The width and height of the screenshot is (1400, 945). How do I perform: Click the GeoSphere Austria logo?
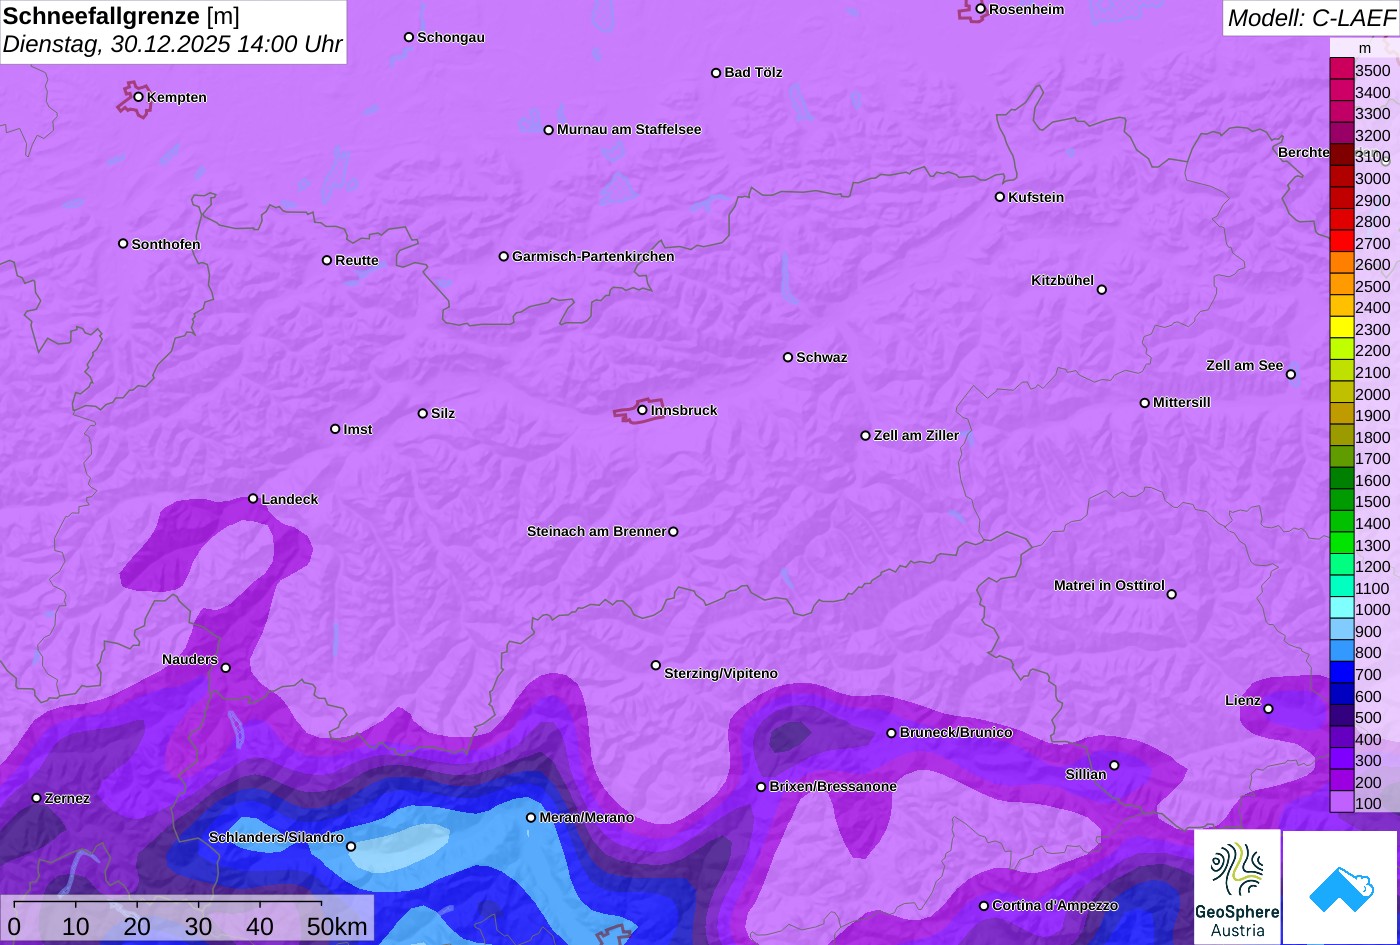pyautogui.click(x=1237, y=887)
